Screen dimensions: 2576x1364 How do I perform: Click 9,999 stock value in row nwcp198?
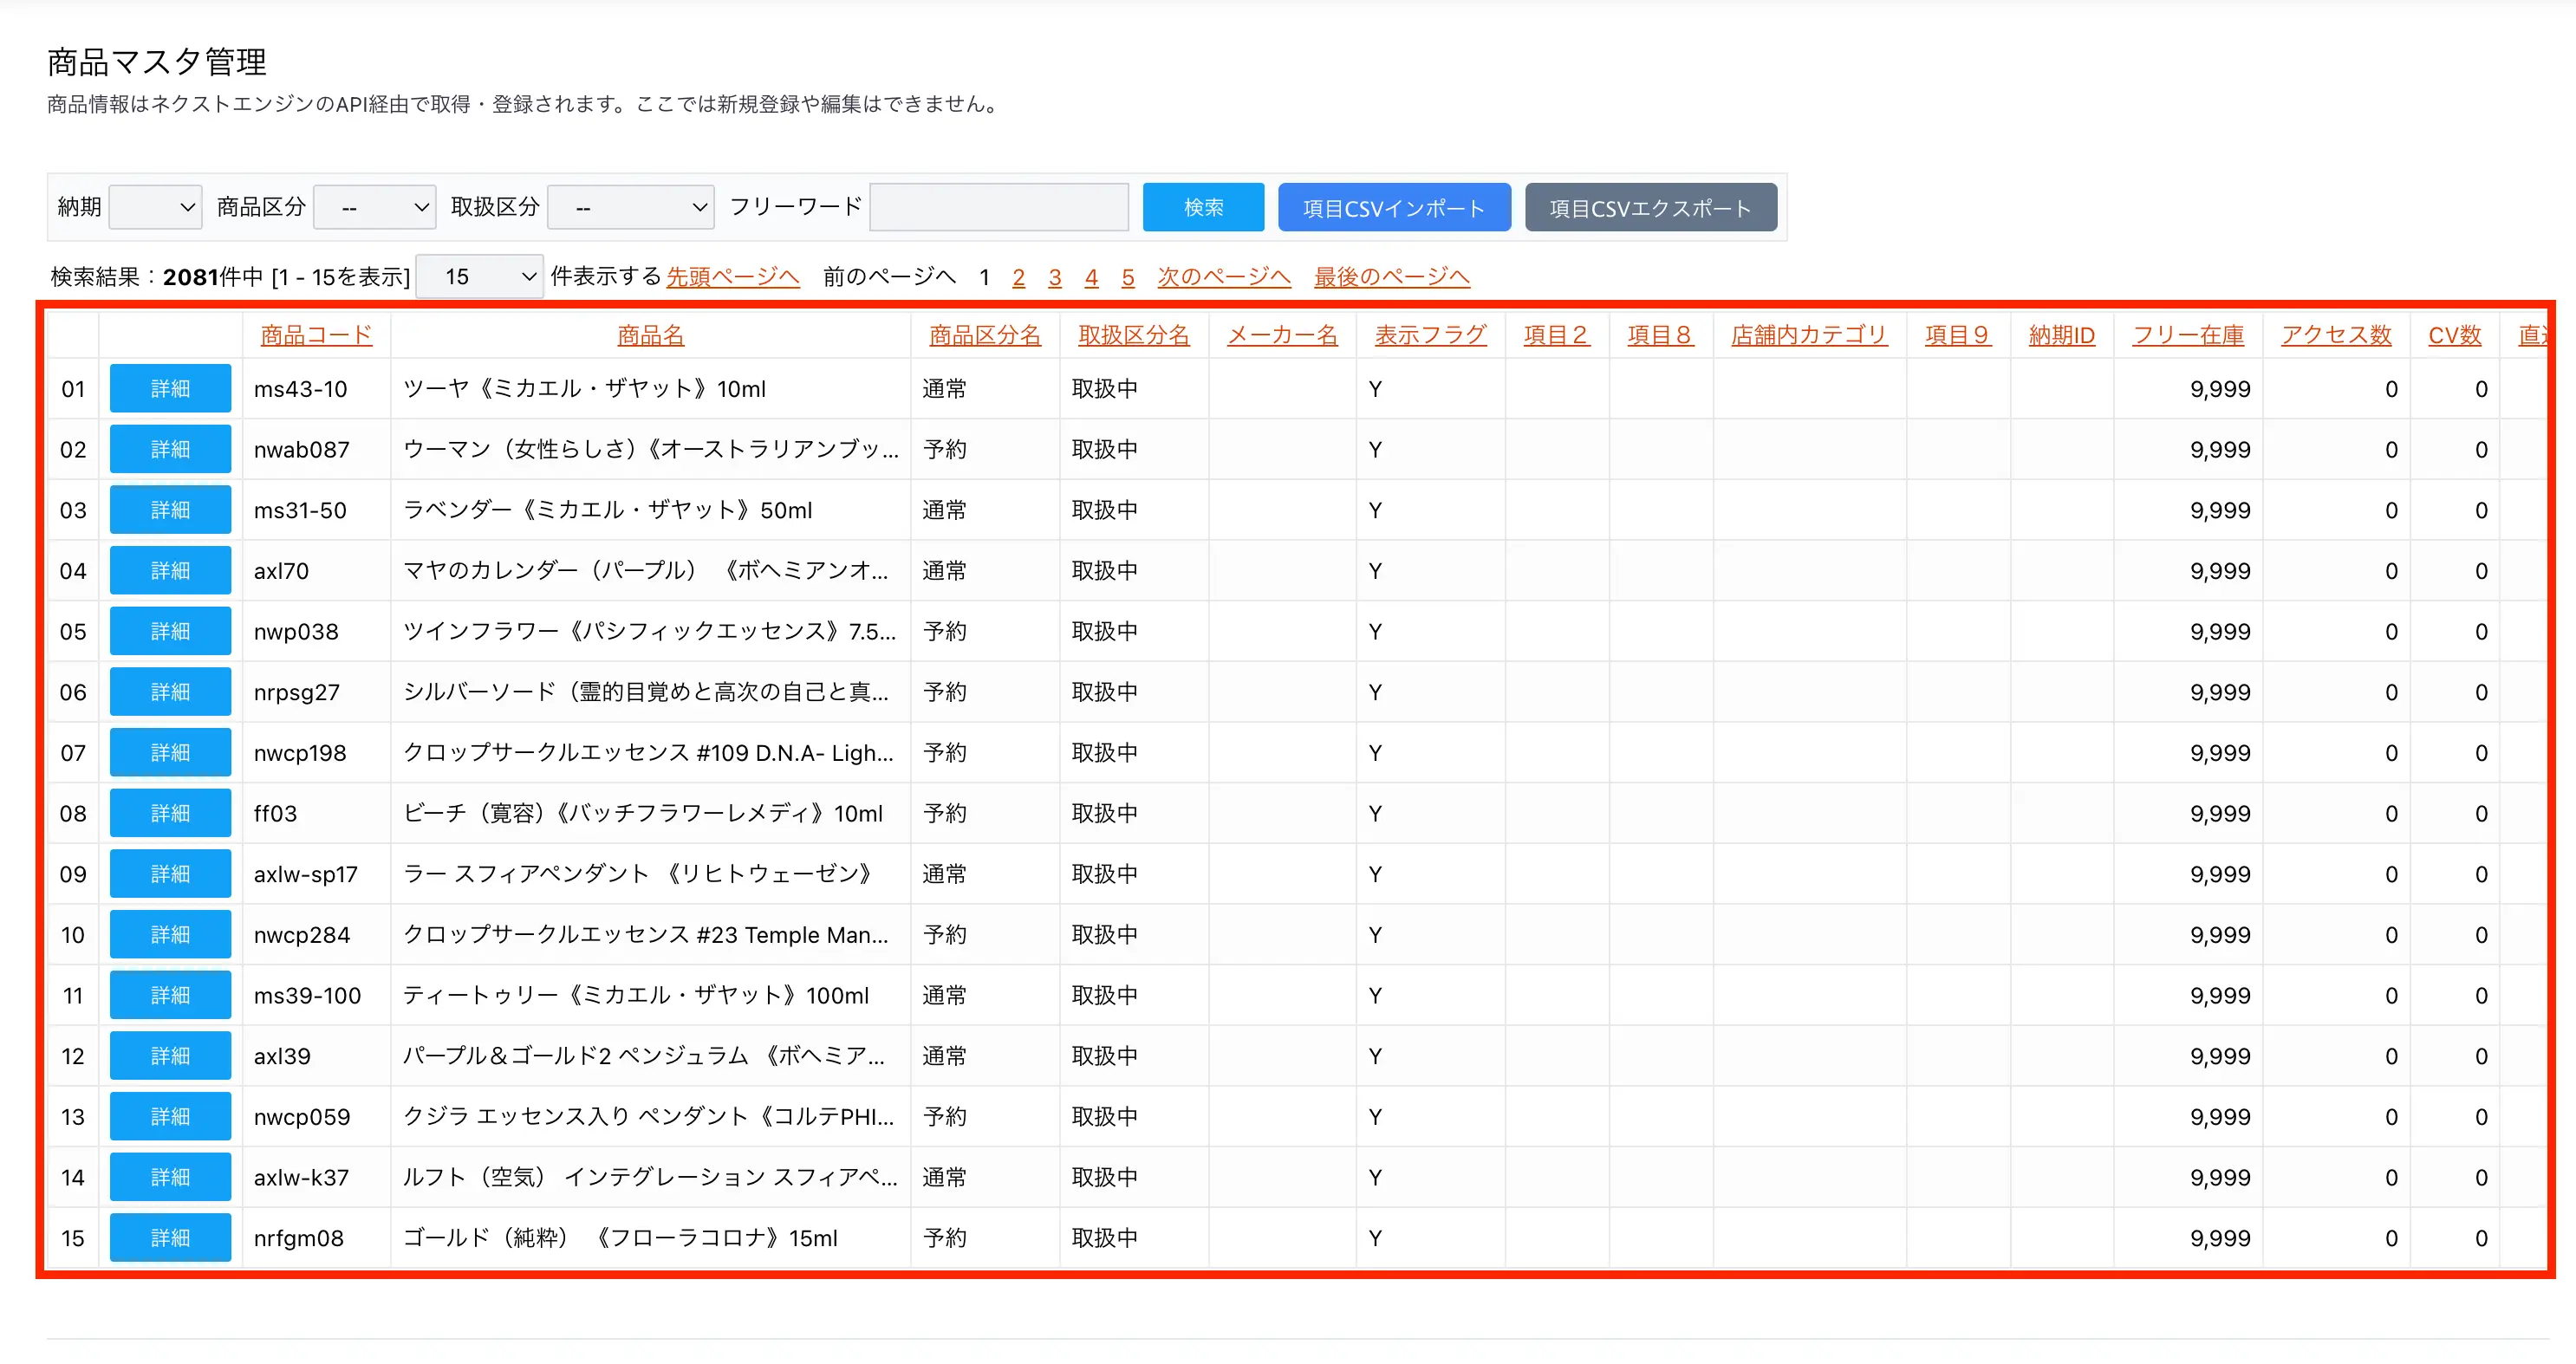pos(2220,753)
